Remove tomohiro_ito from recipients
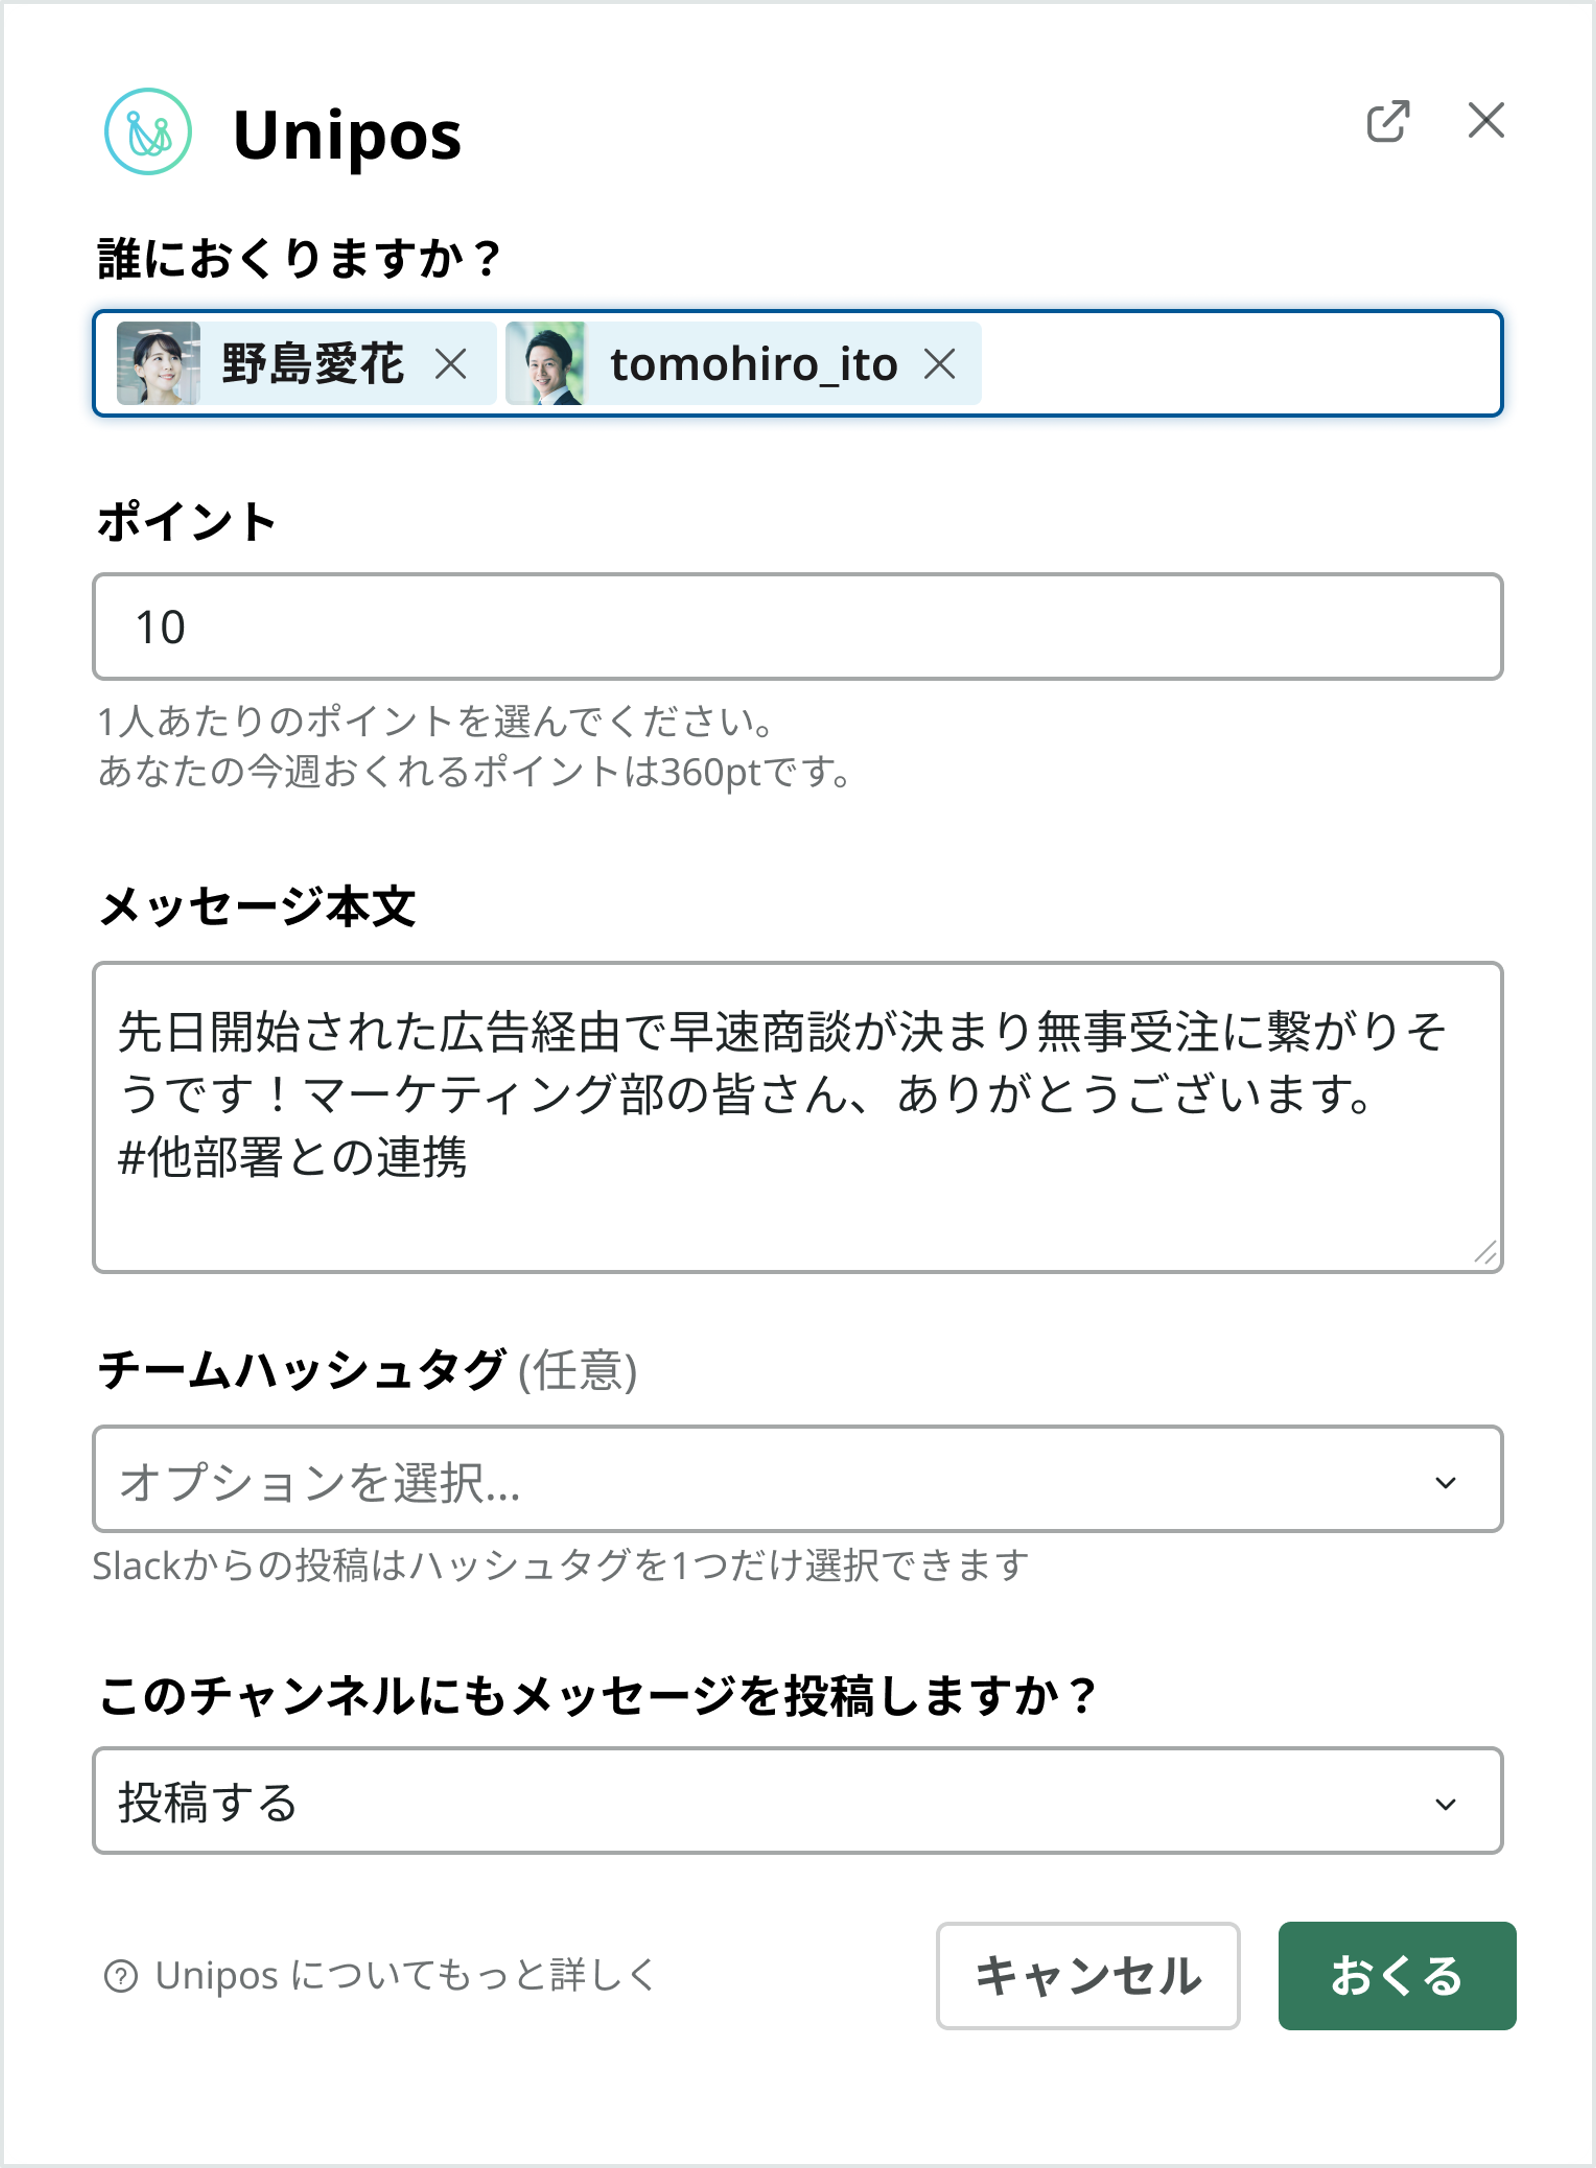 939,364
